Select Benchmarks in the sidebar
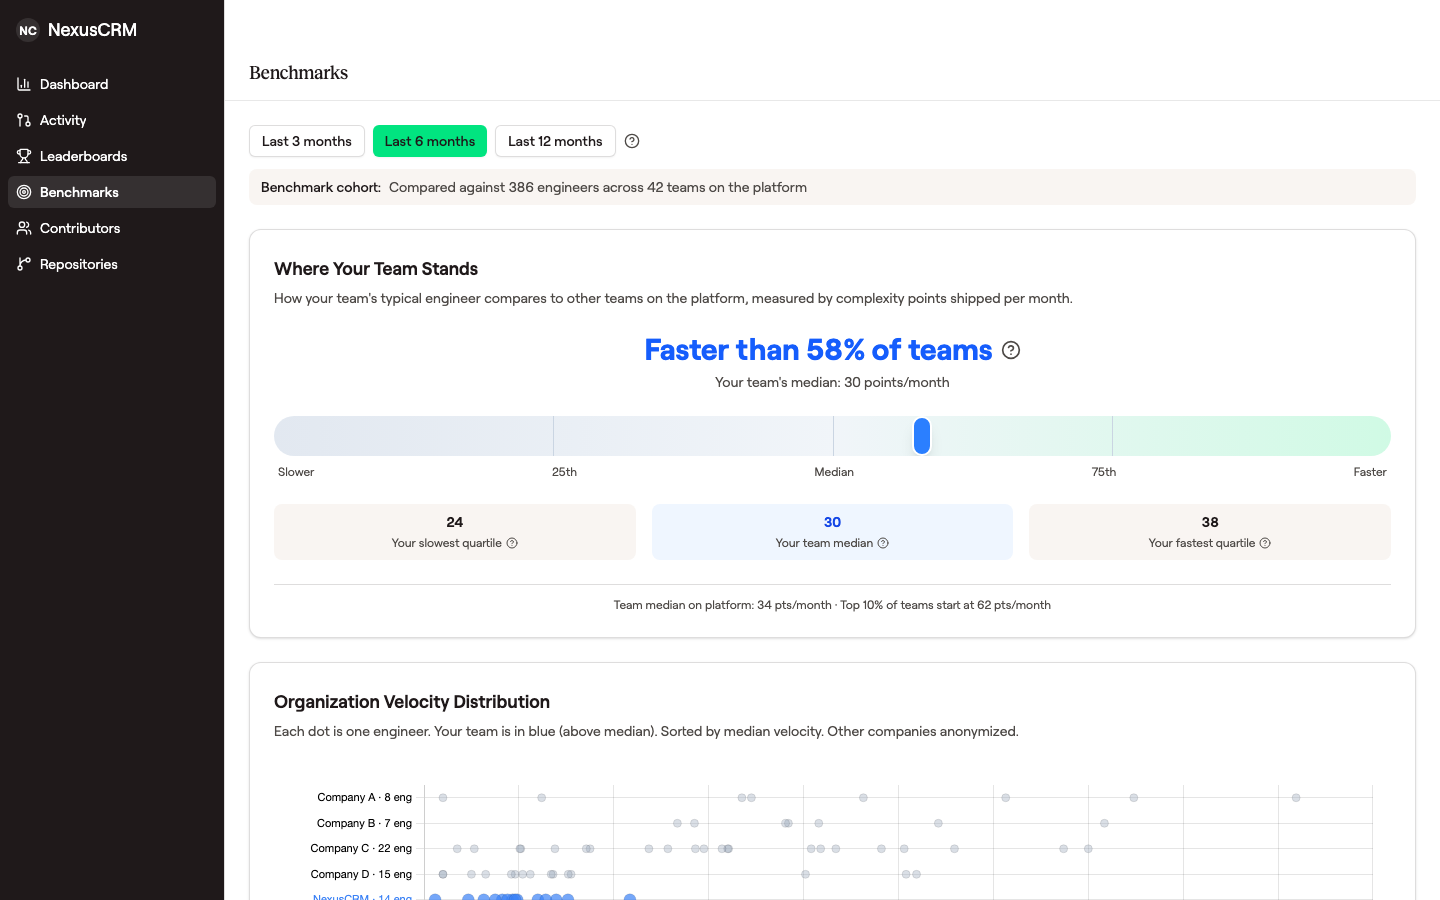 [112, 192]
